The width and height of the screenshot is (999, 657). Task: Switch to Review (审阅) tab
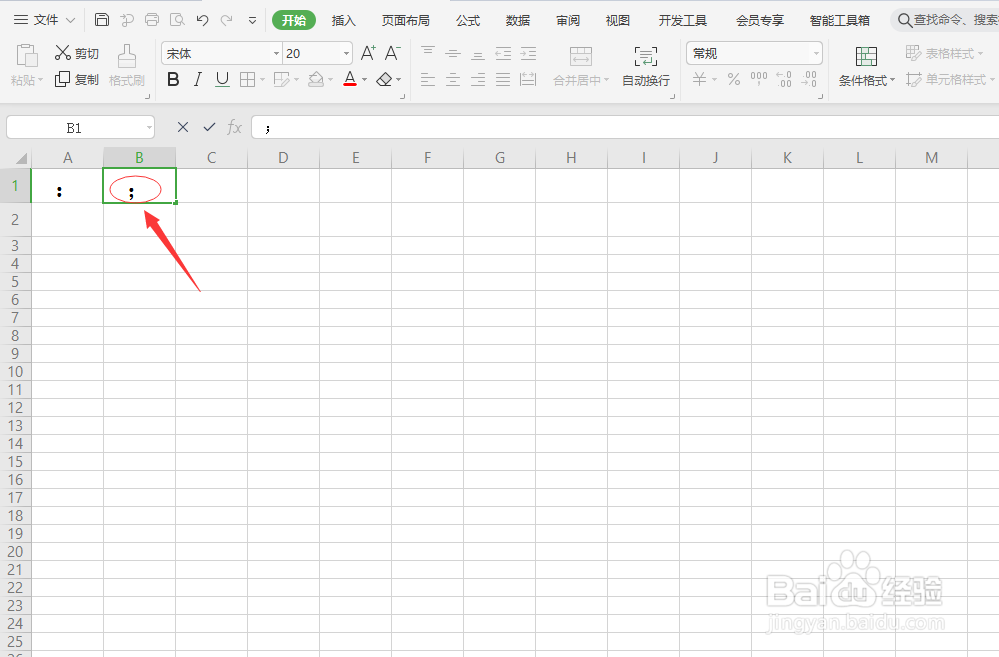(568, 20)
